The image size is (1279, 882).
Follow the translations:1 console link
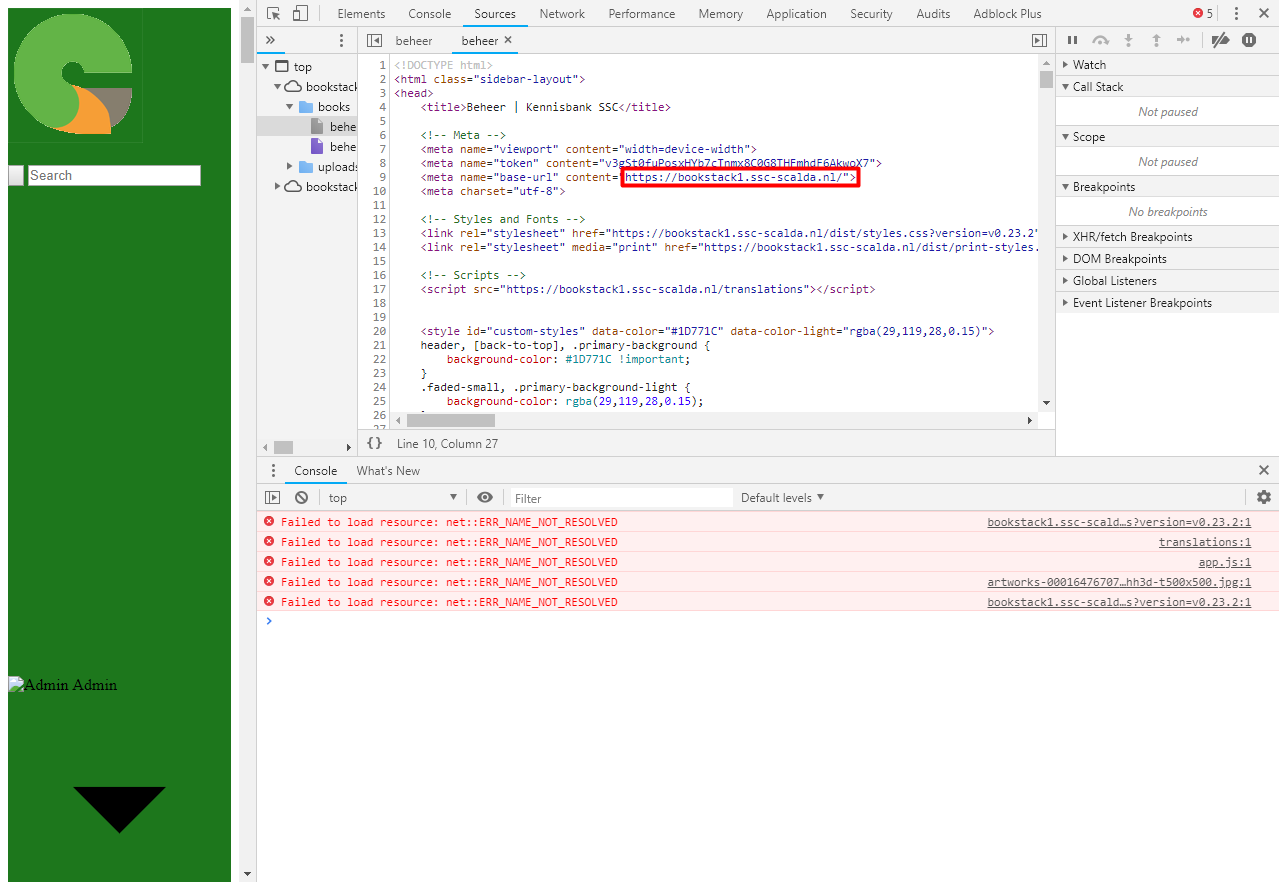1205,541
